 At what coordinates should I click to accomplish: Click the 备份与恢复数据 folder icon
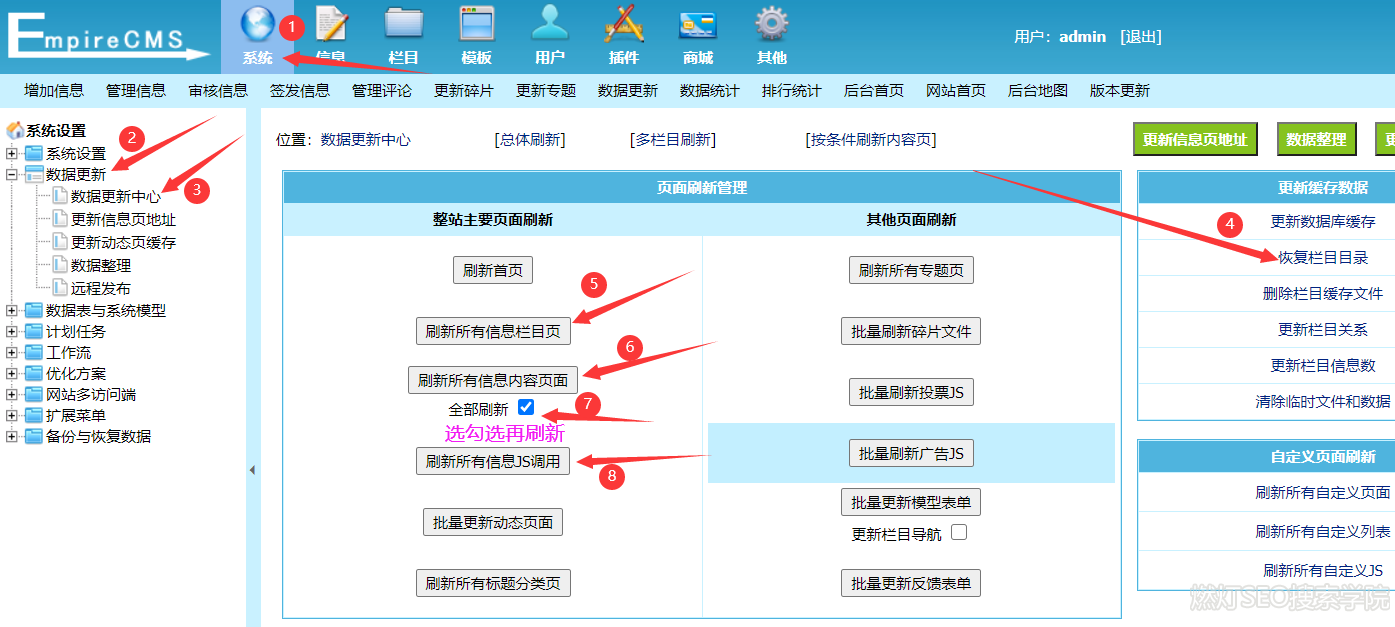[34, 436]
